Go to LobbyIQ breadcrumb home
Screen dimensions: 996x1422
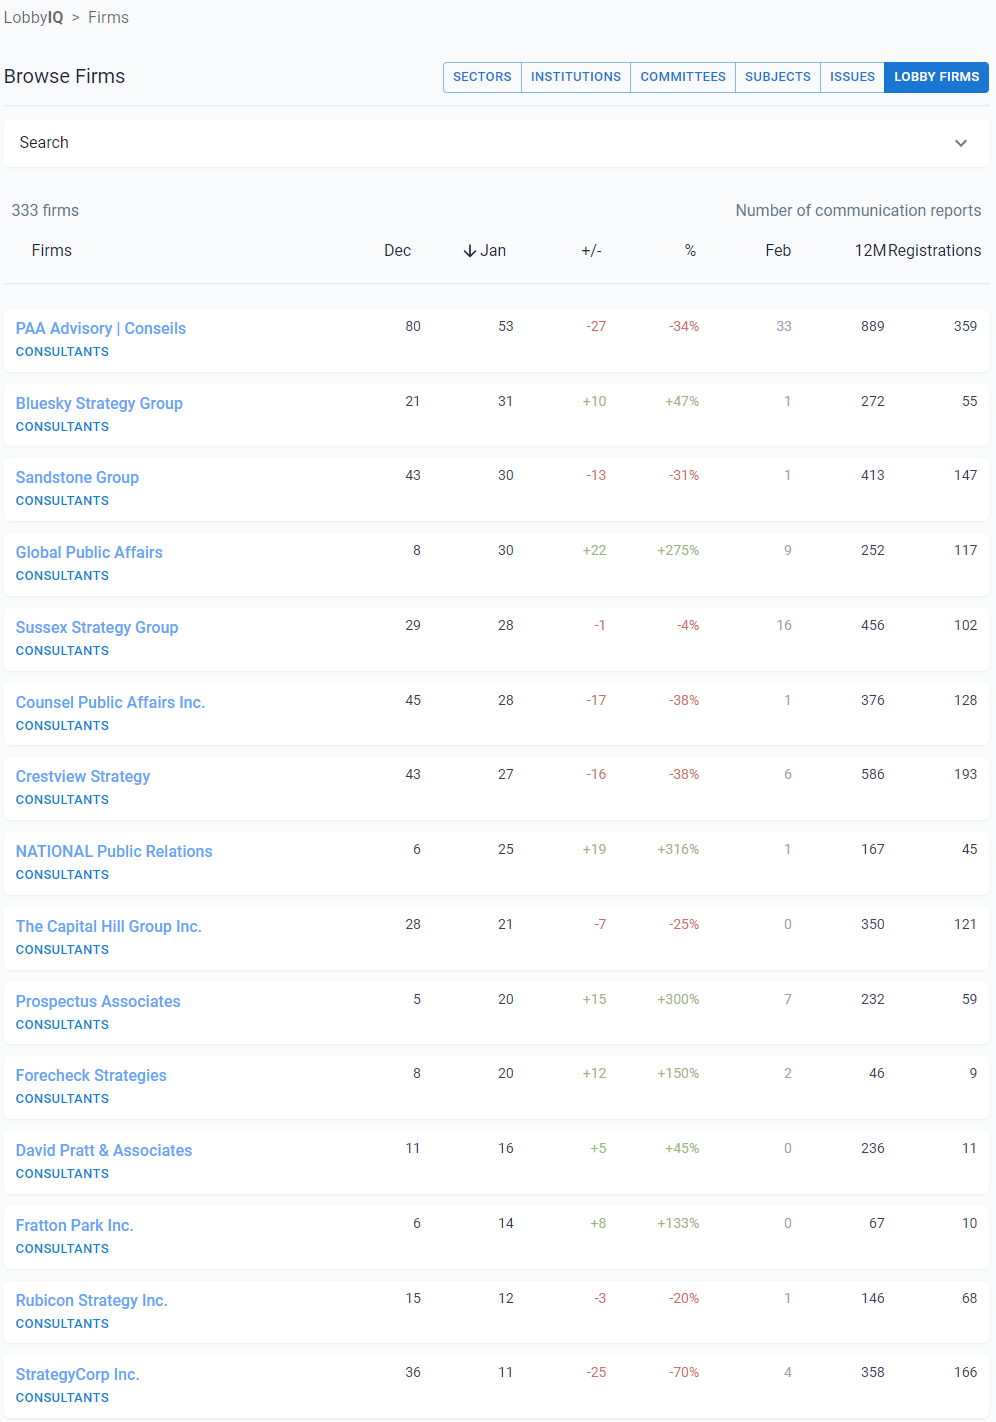33,18
